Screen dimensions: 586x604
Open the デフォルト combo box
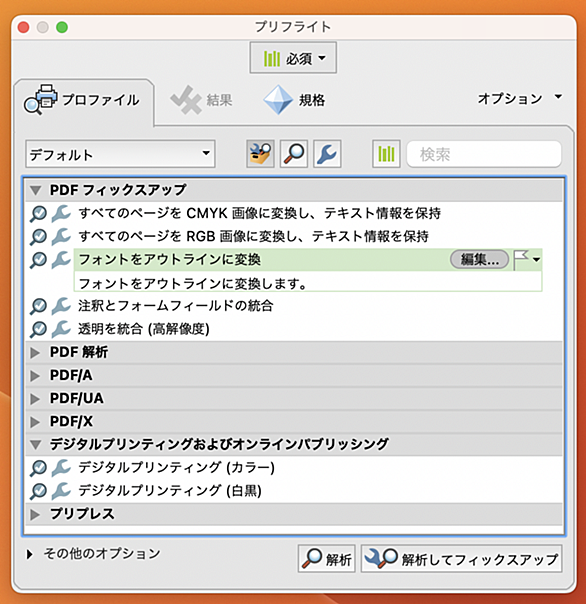click(120, 154)
